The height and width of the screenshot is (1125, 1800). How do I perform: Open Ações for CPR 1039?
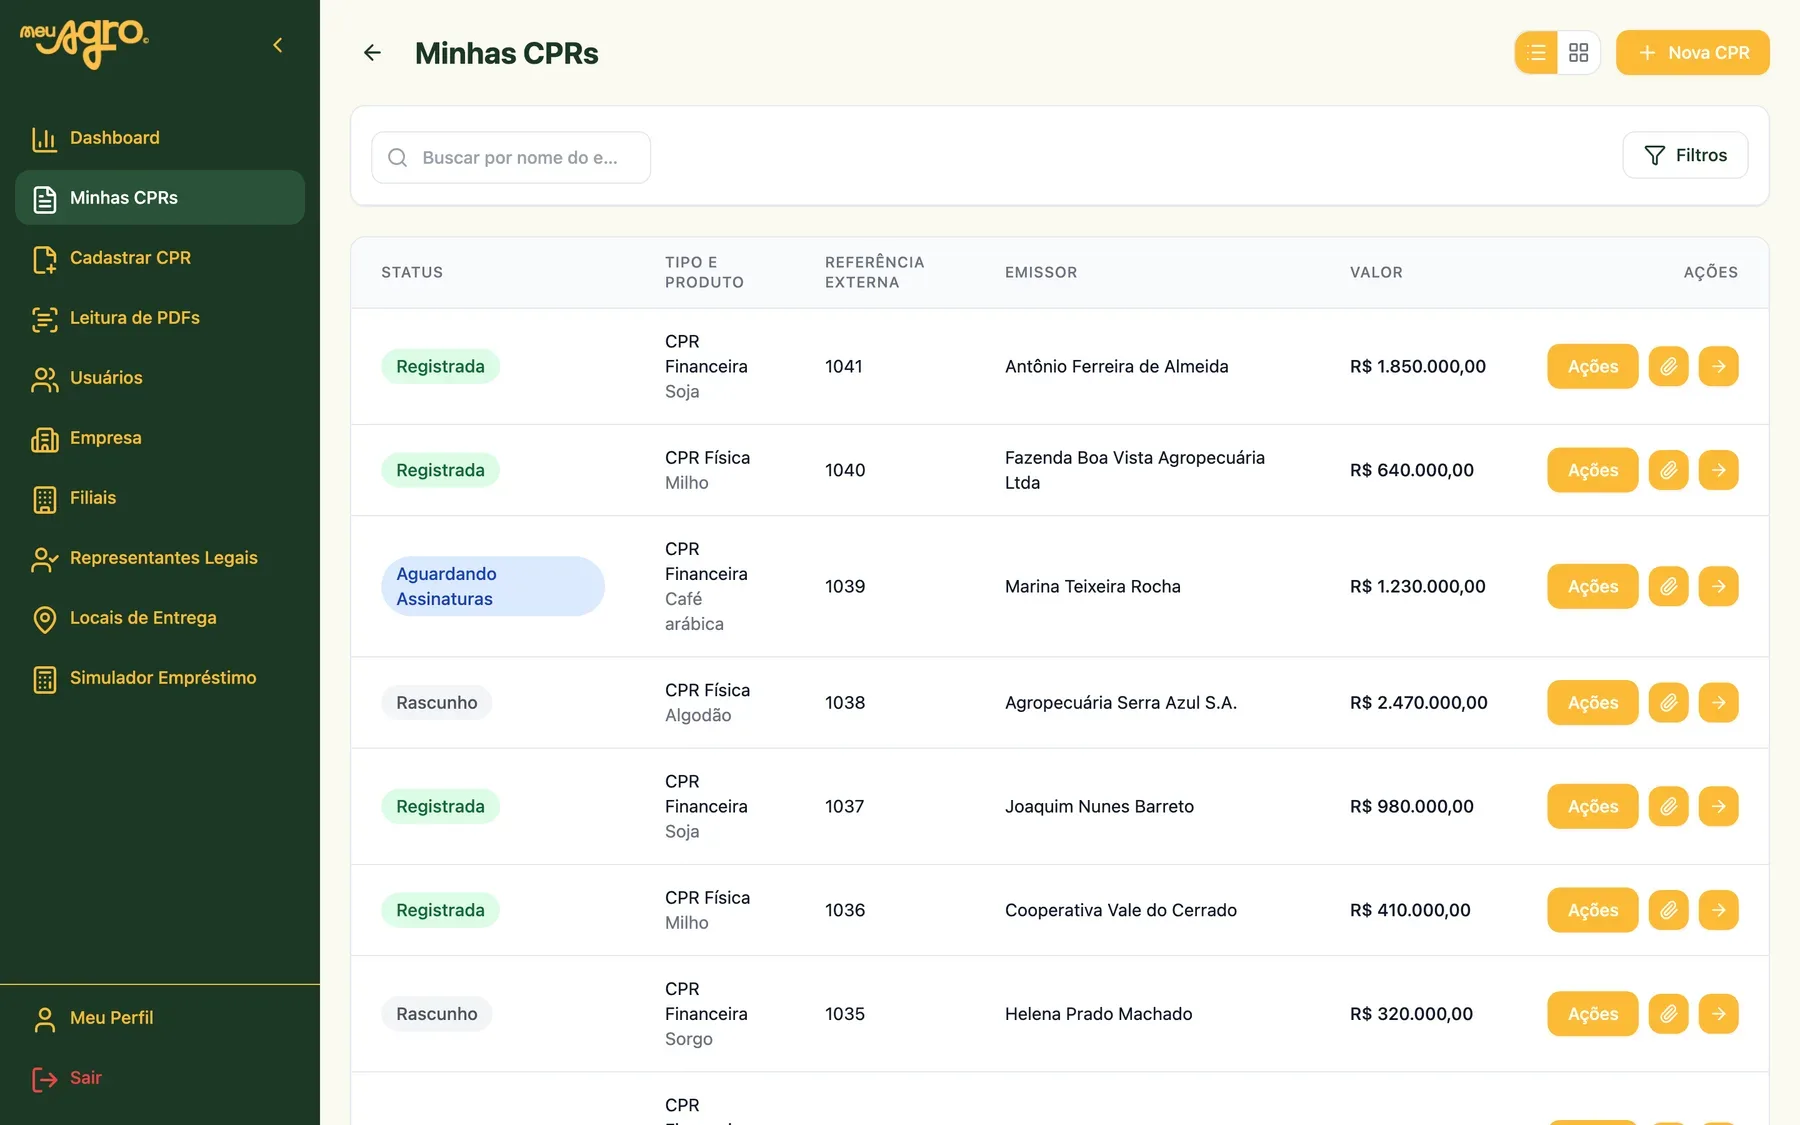tap(1593, 586)
